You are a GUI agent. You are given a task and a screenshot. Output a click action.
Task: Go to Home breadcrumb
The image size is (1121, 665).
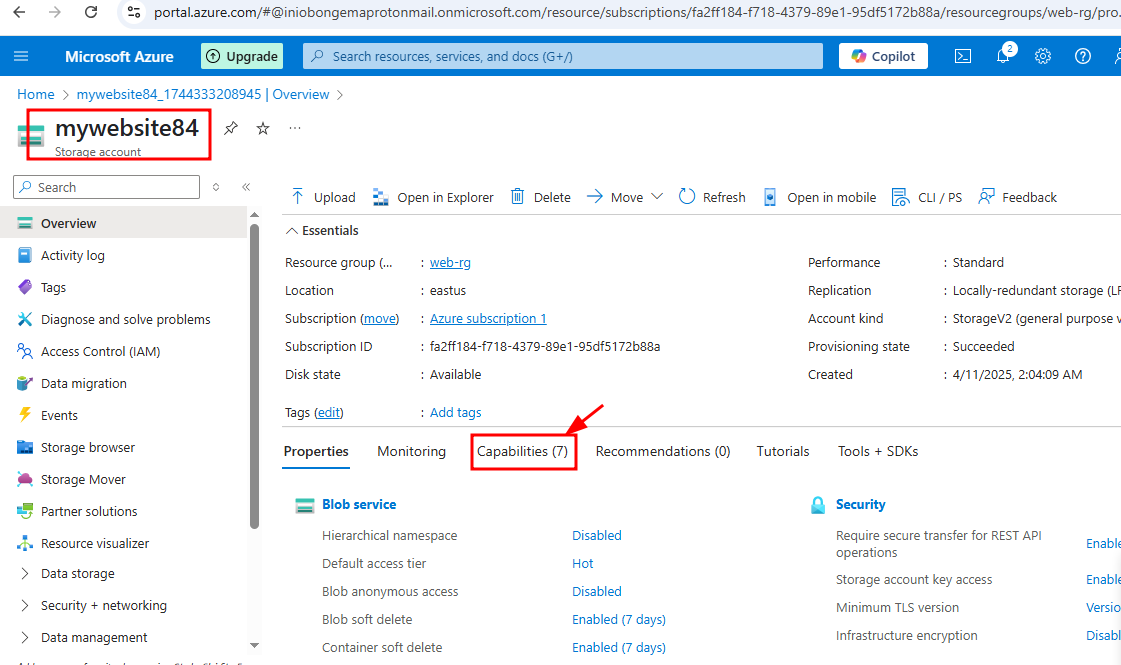click(36, 94)
